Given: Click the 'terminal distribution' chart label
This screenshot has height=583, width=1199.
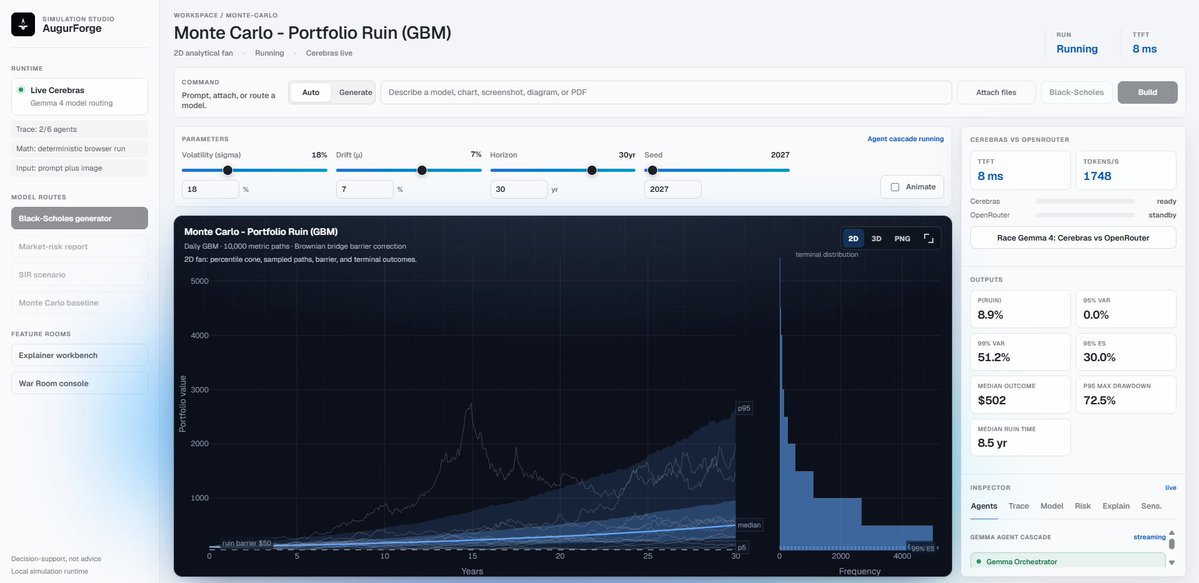Looking at the screenshot, I should point(827,254).
